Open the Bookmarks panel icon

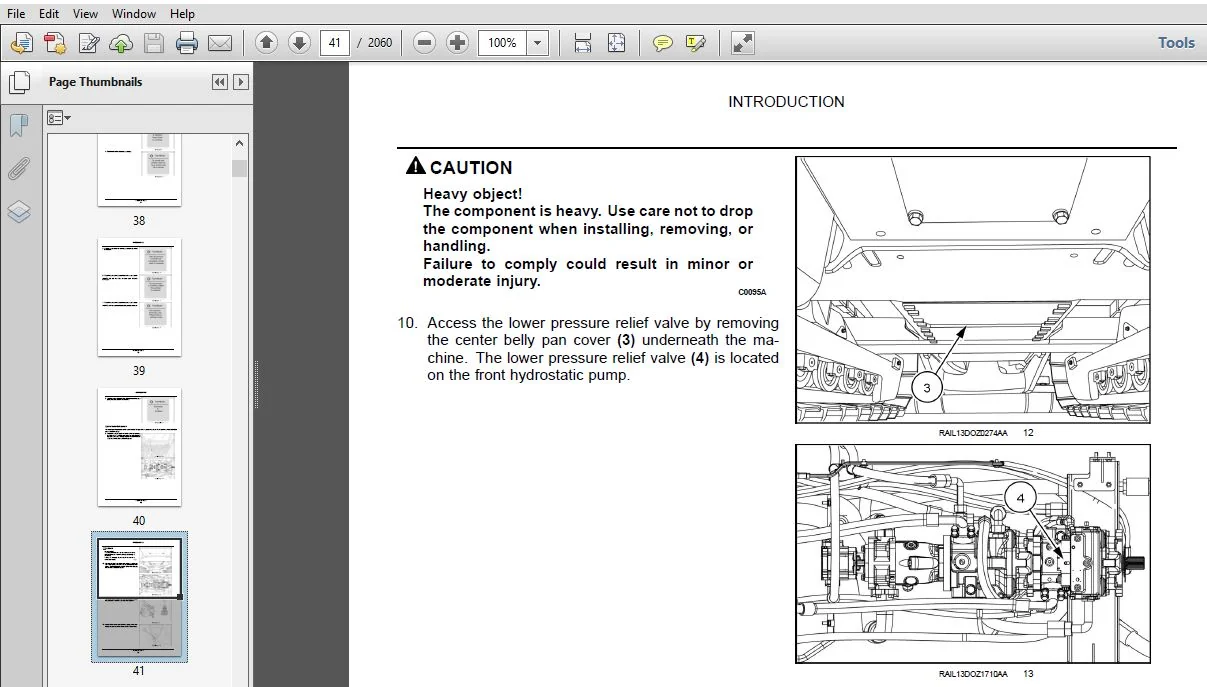coord(18,126)
